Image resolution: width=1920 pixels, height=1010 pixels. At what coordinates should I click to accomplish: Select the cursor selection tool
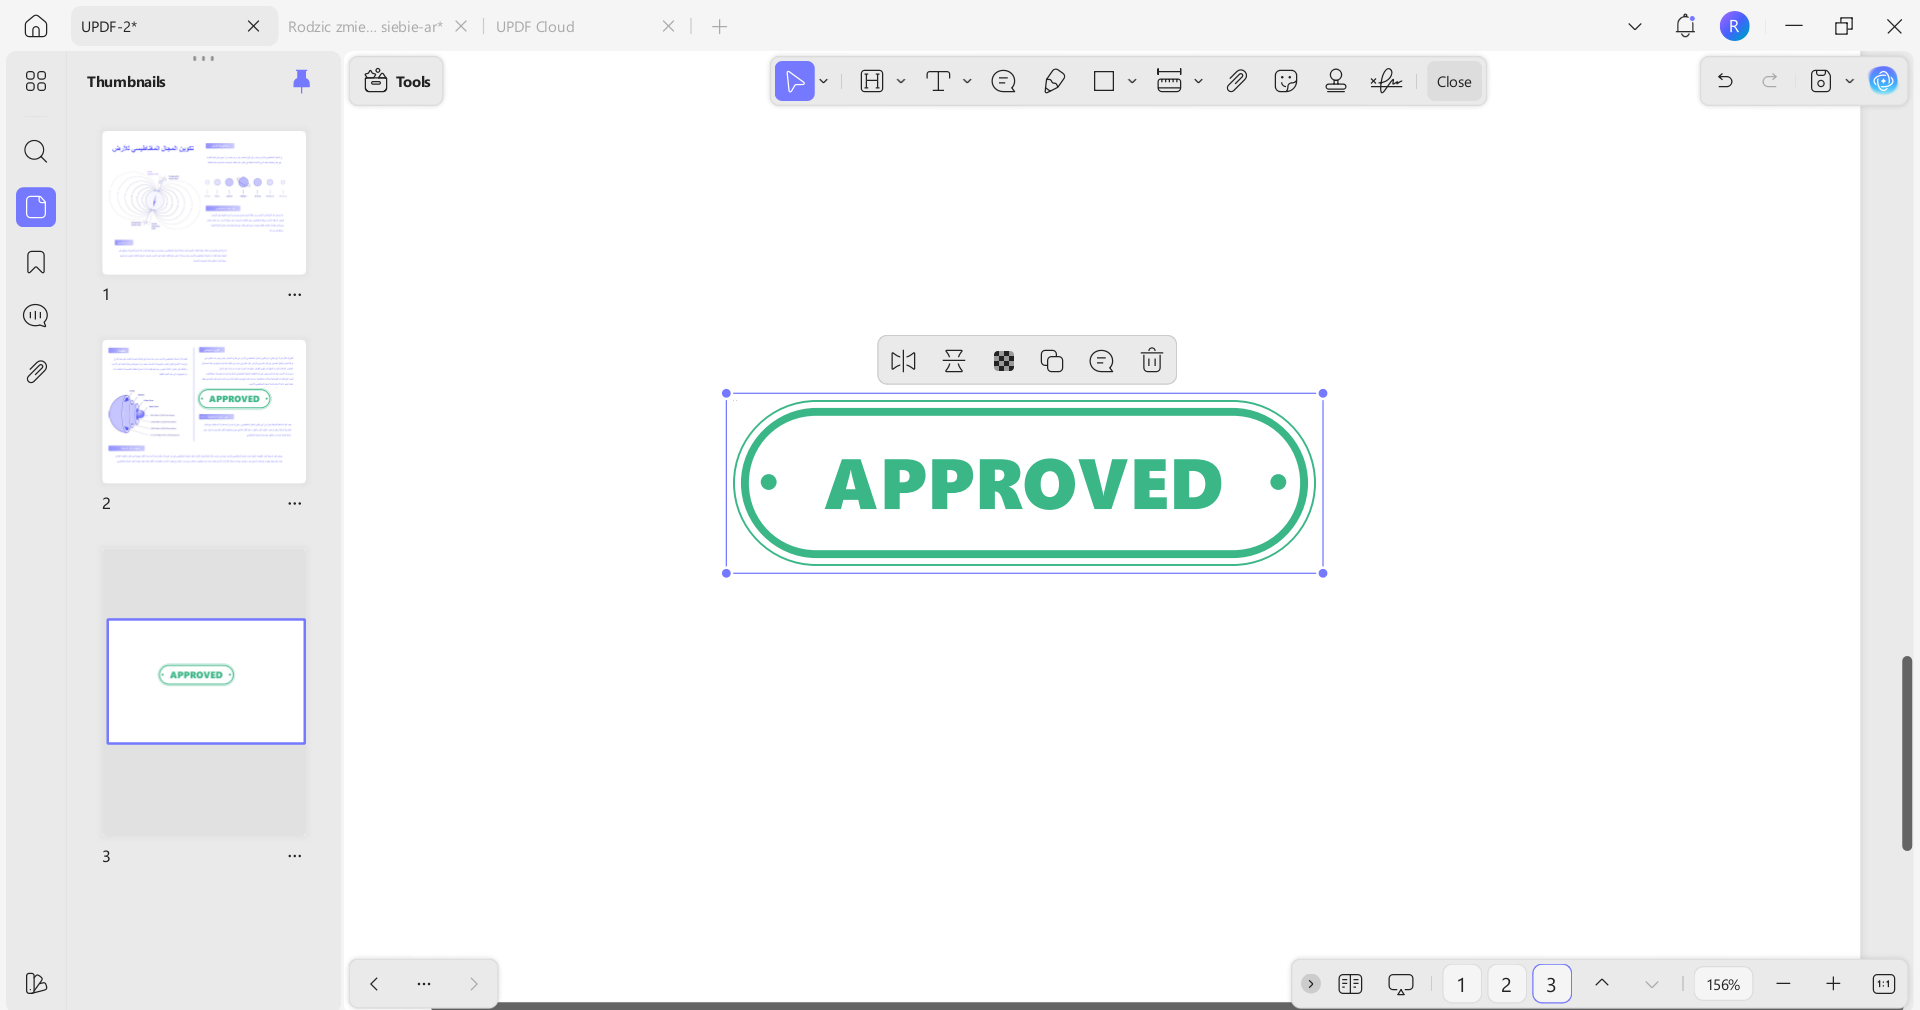tap(795, 81)
